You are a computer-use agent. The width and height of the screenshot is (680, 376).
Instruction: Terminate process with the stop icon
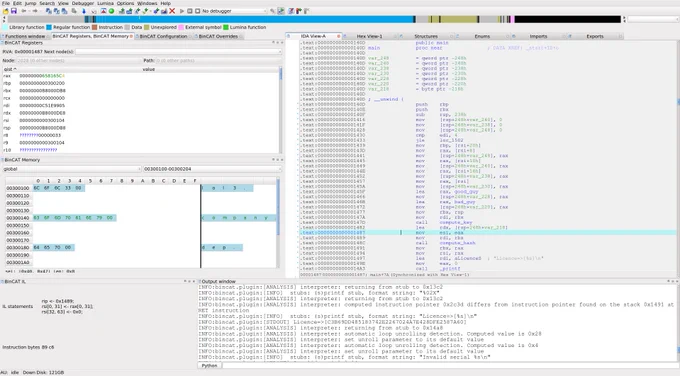pyautogui.click(x=197, y=11)
